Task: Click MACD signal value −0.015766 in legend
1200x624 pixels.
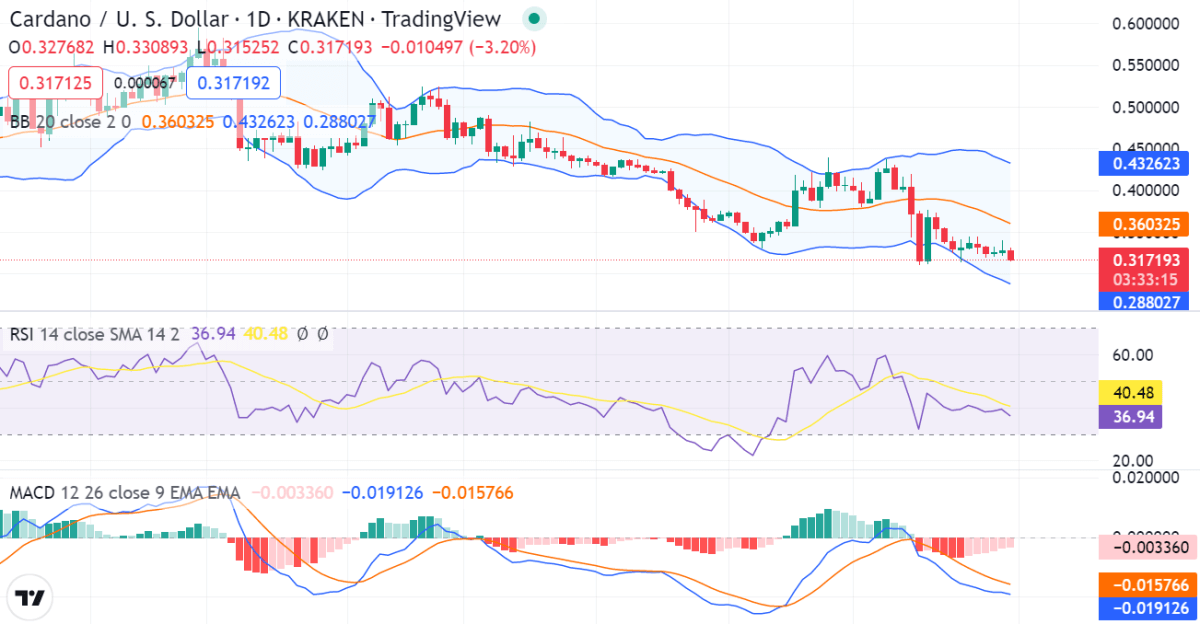Action: [x=474, y=492]
